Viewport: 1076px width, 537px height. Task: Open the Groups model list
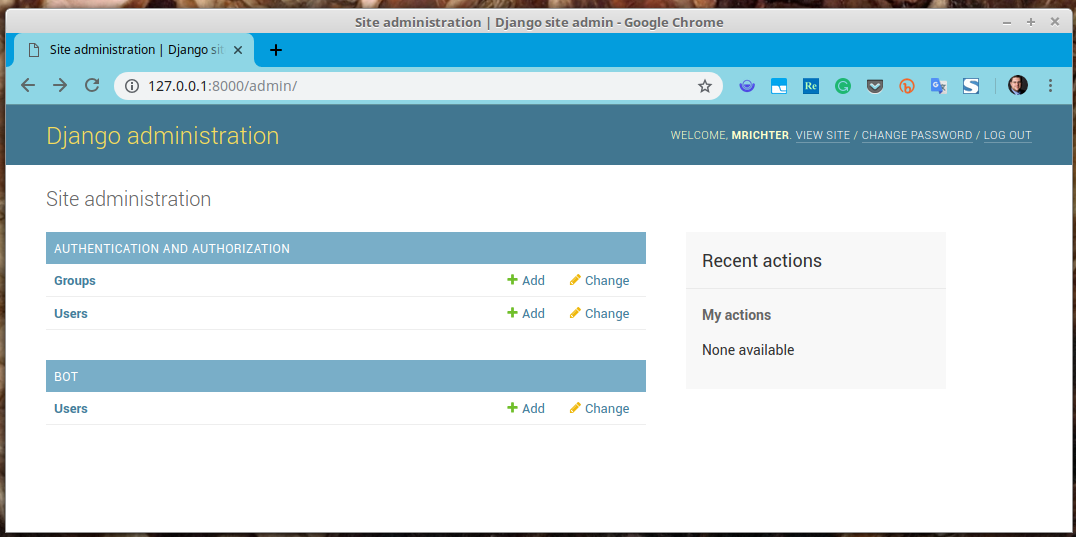pyautogui.click(x=75, y=281)
